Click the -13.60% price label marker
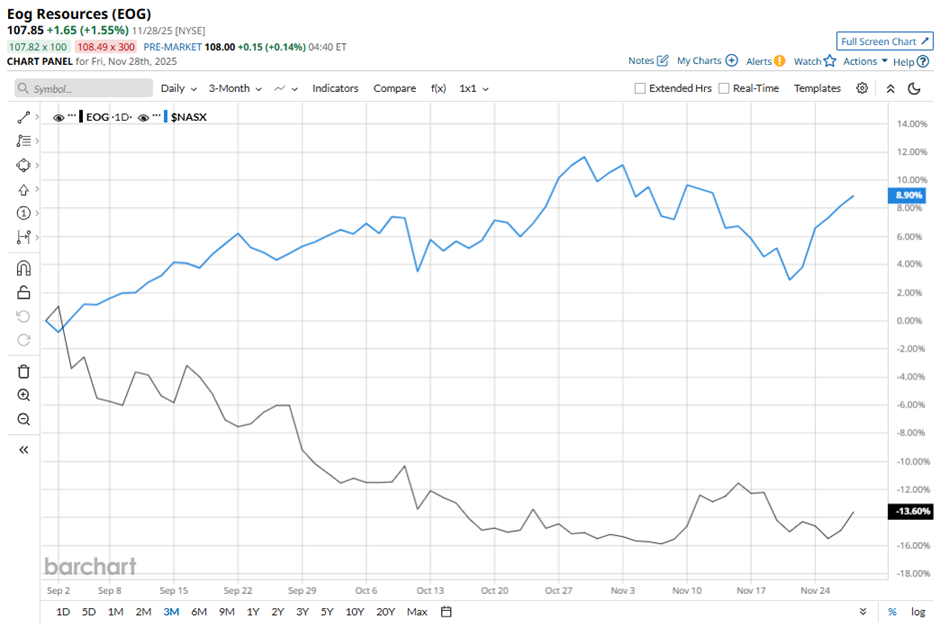Screen dimensions: 940x628 (910, 511)
